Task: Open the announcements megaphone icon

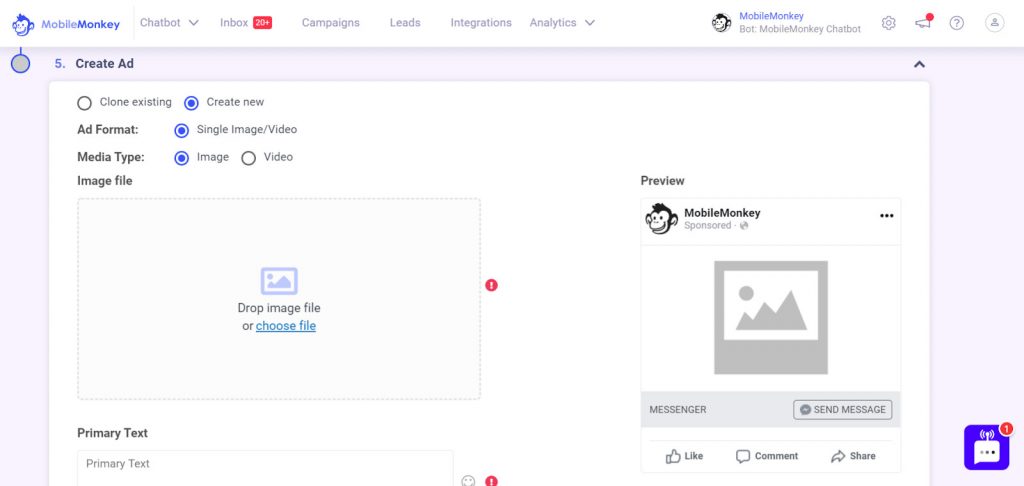Action: click(x=923, y=22)
